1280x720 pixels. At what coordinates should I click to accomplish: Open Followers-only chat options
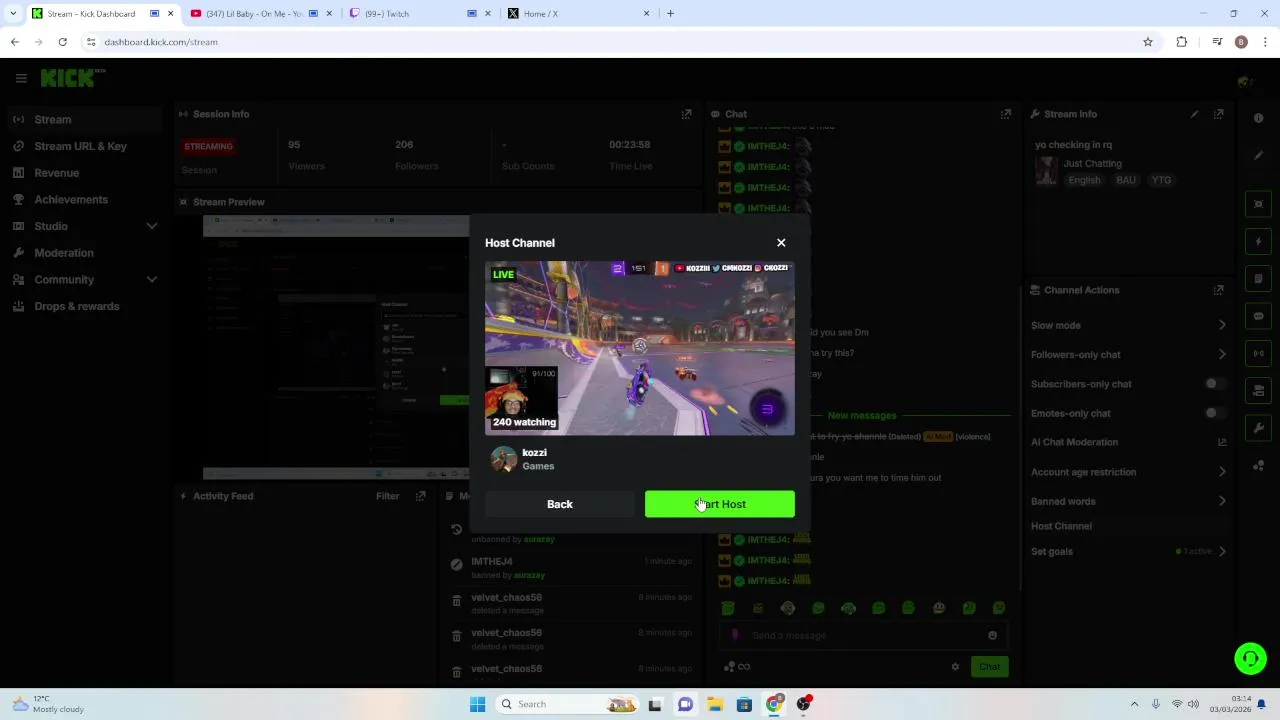(x=1128, y=354)
